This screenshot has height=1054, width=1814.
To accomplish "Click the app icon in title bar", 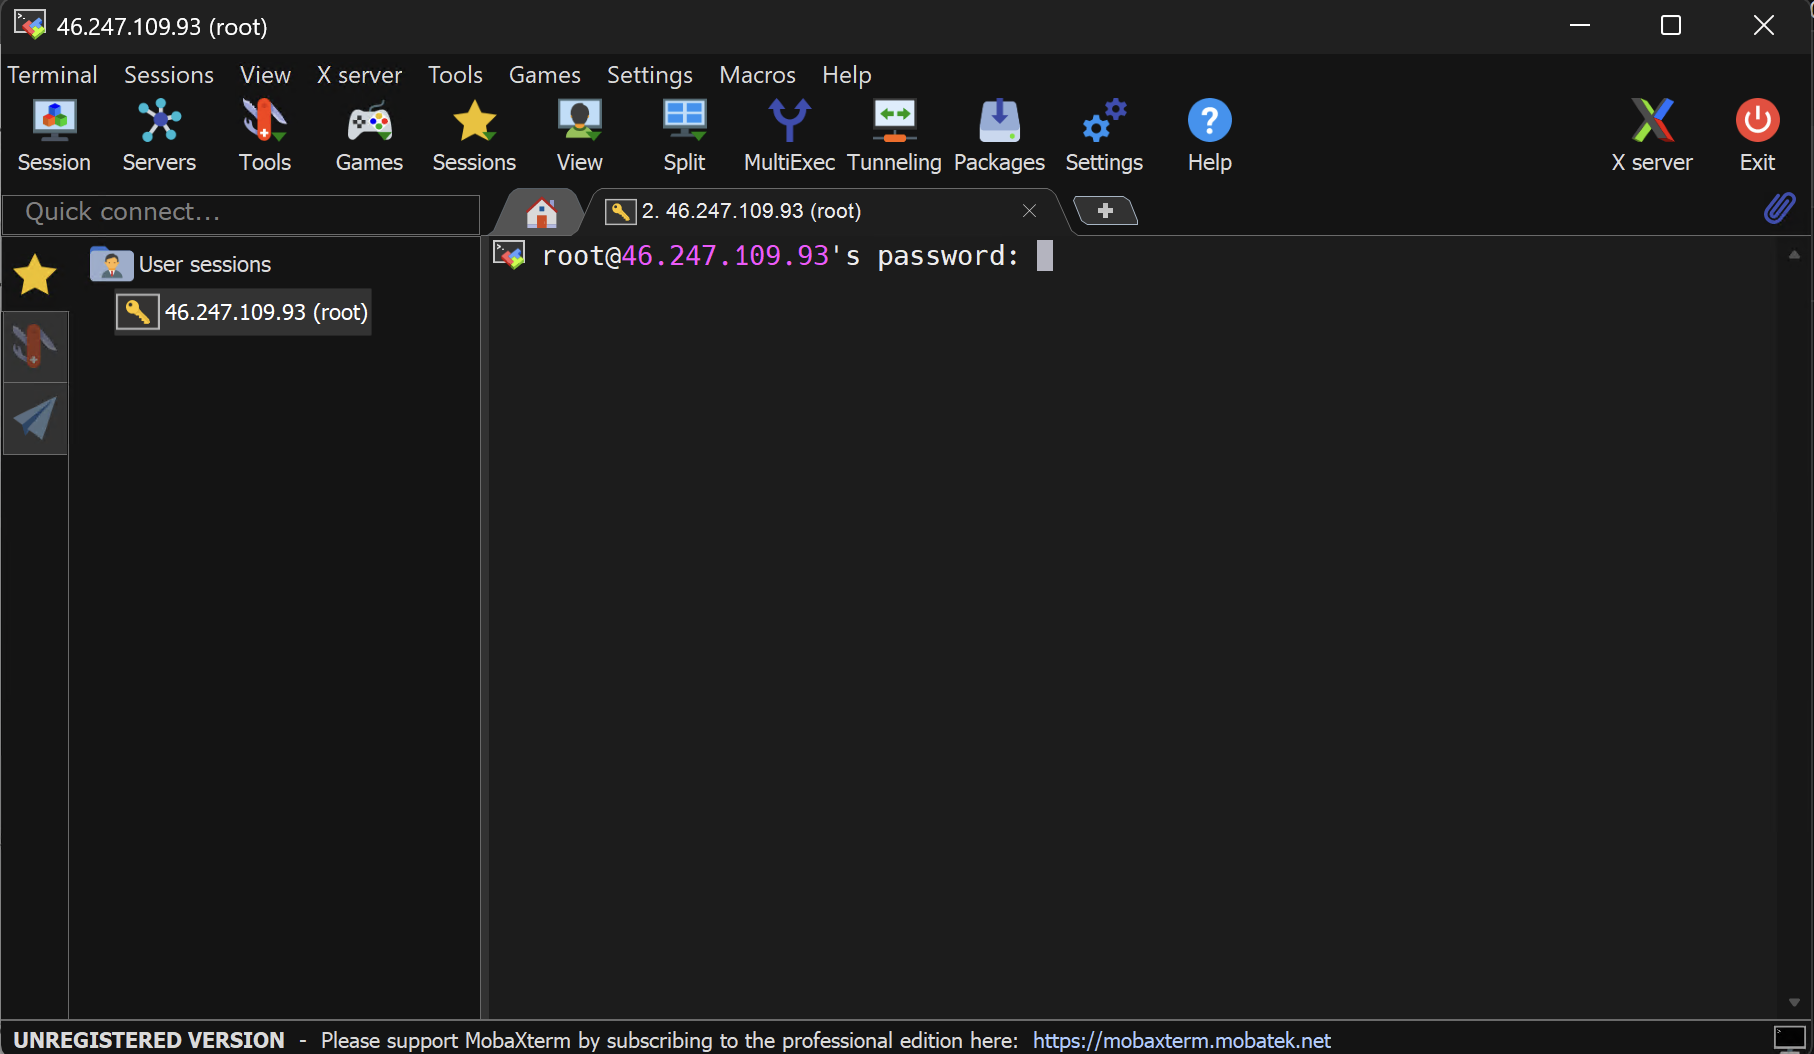I will 29,24.
